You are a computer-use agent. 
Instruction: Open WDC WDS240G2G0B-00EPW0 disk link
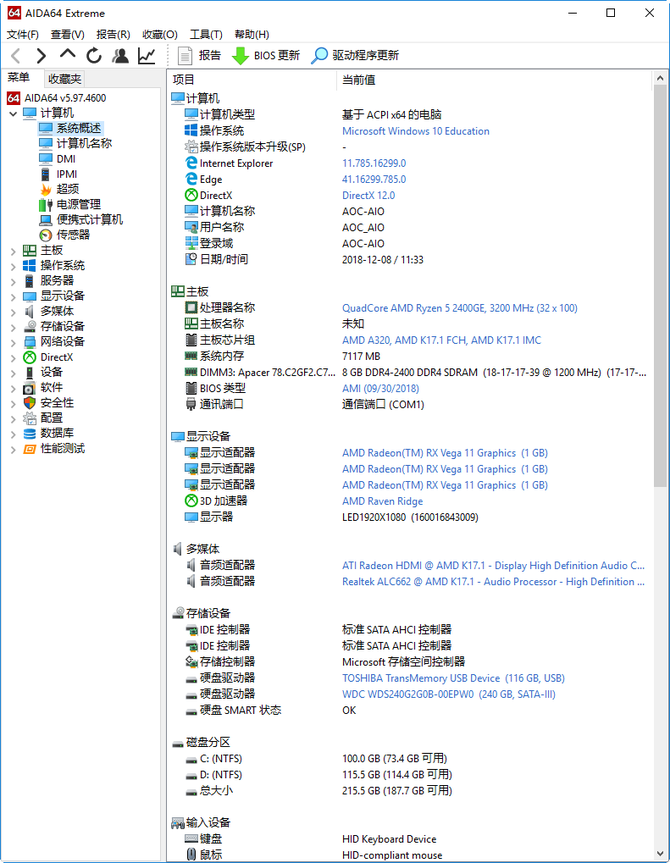tap(449, 694)
